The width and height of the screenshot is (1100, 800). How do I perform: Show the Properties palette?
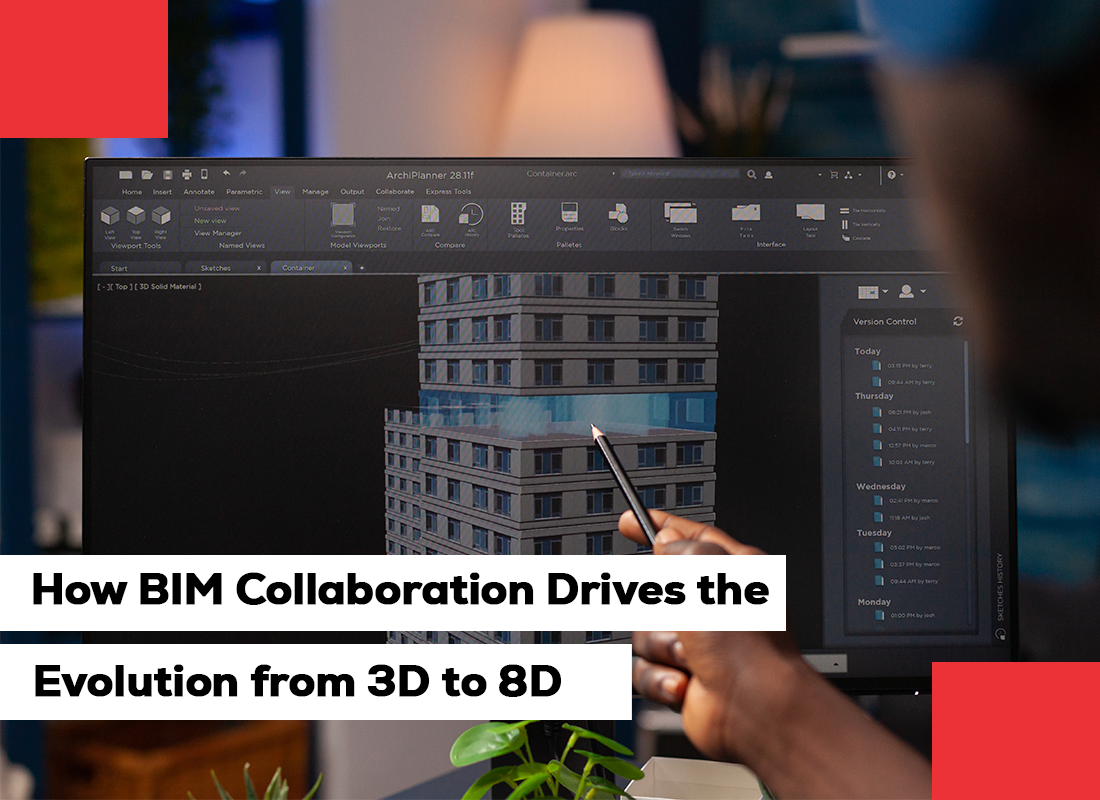tap(570, 213)
